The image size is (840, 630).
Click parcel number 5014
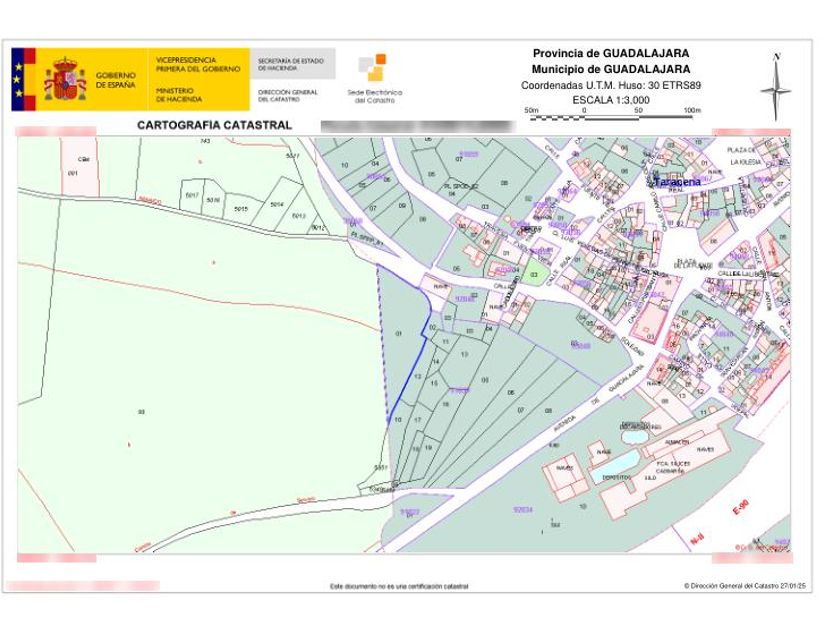point(276,204)
